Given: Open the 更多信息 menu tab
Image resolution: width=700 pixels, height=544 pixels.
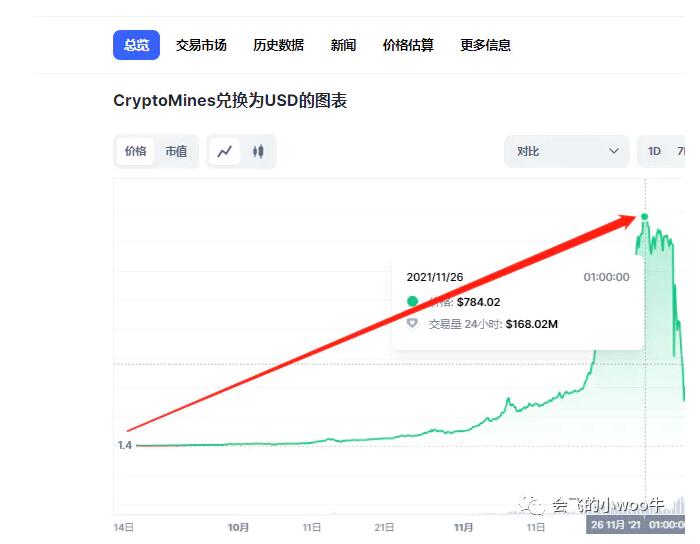Looking at the screenshot, I should (x=485, y=45).
